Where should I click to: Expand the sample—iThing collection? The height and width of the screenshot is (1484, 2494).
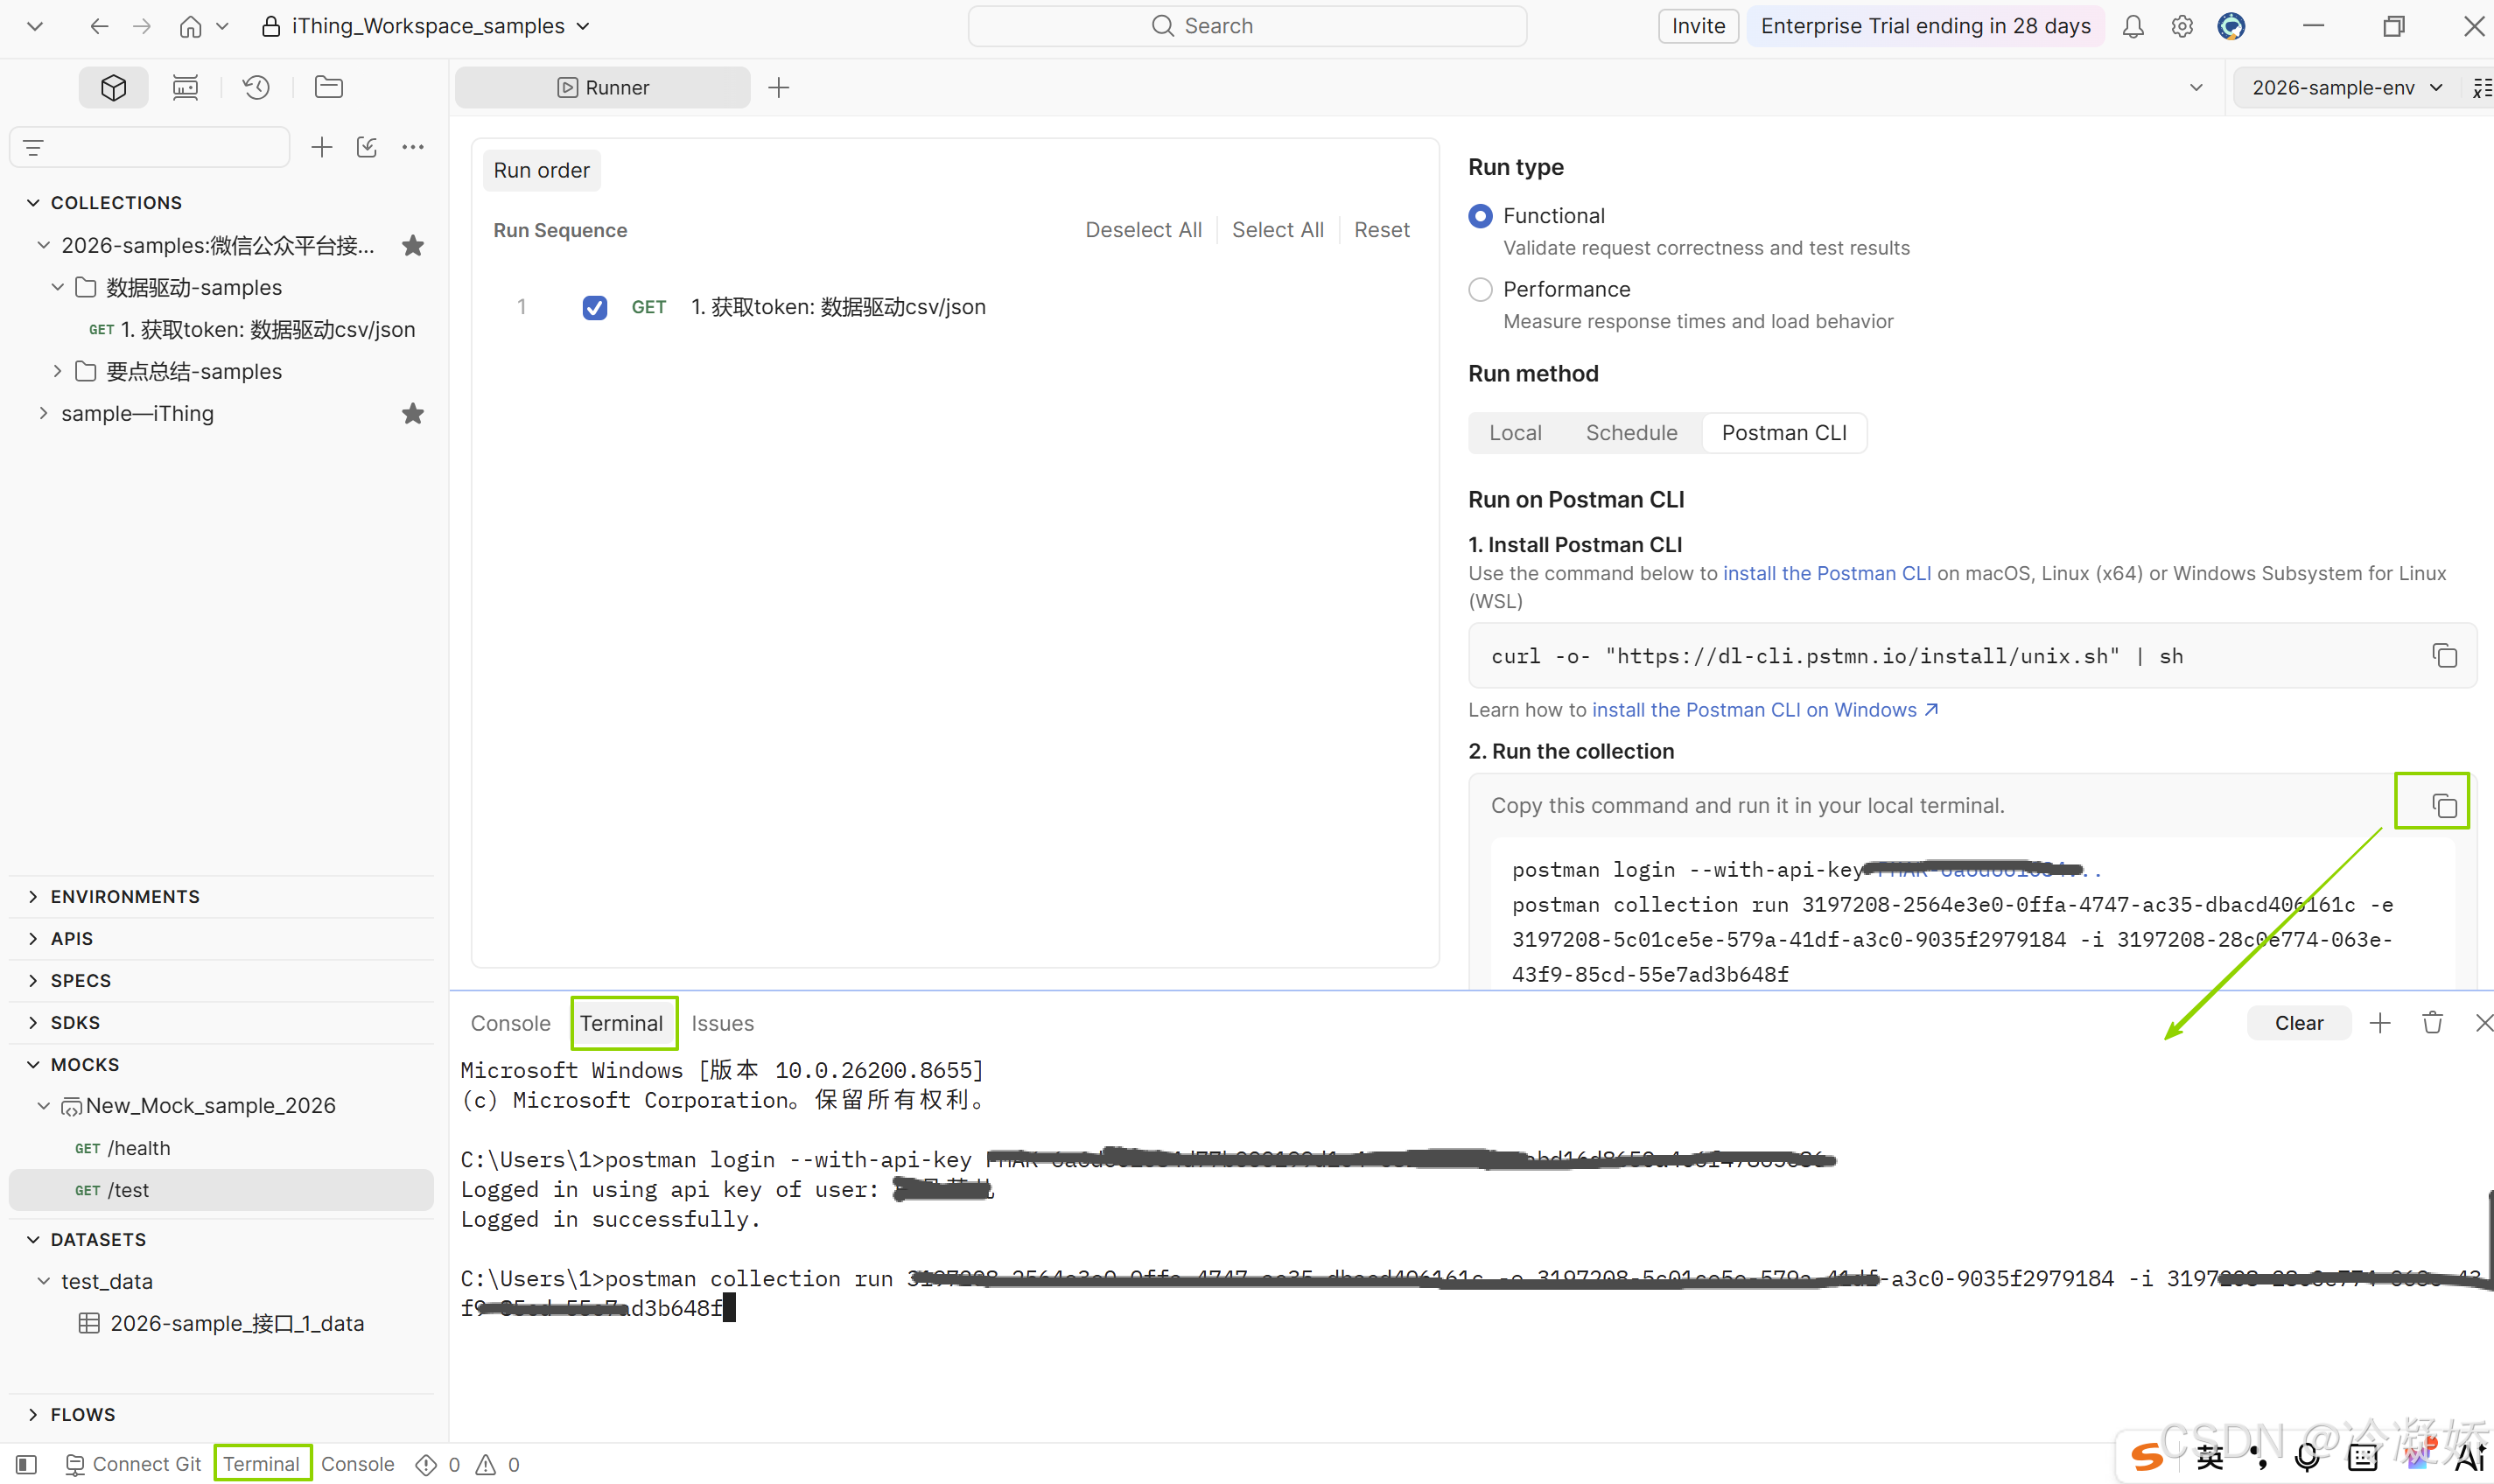coord(43,413)
